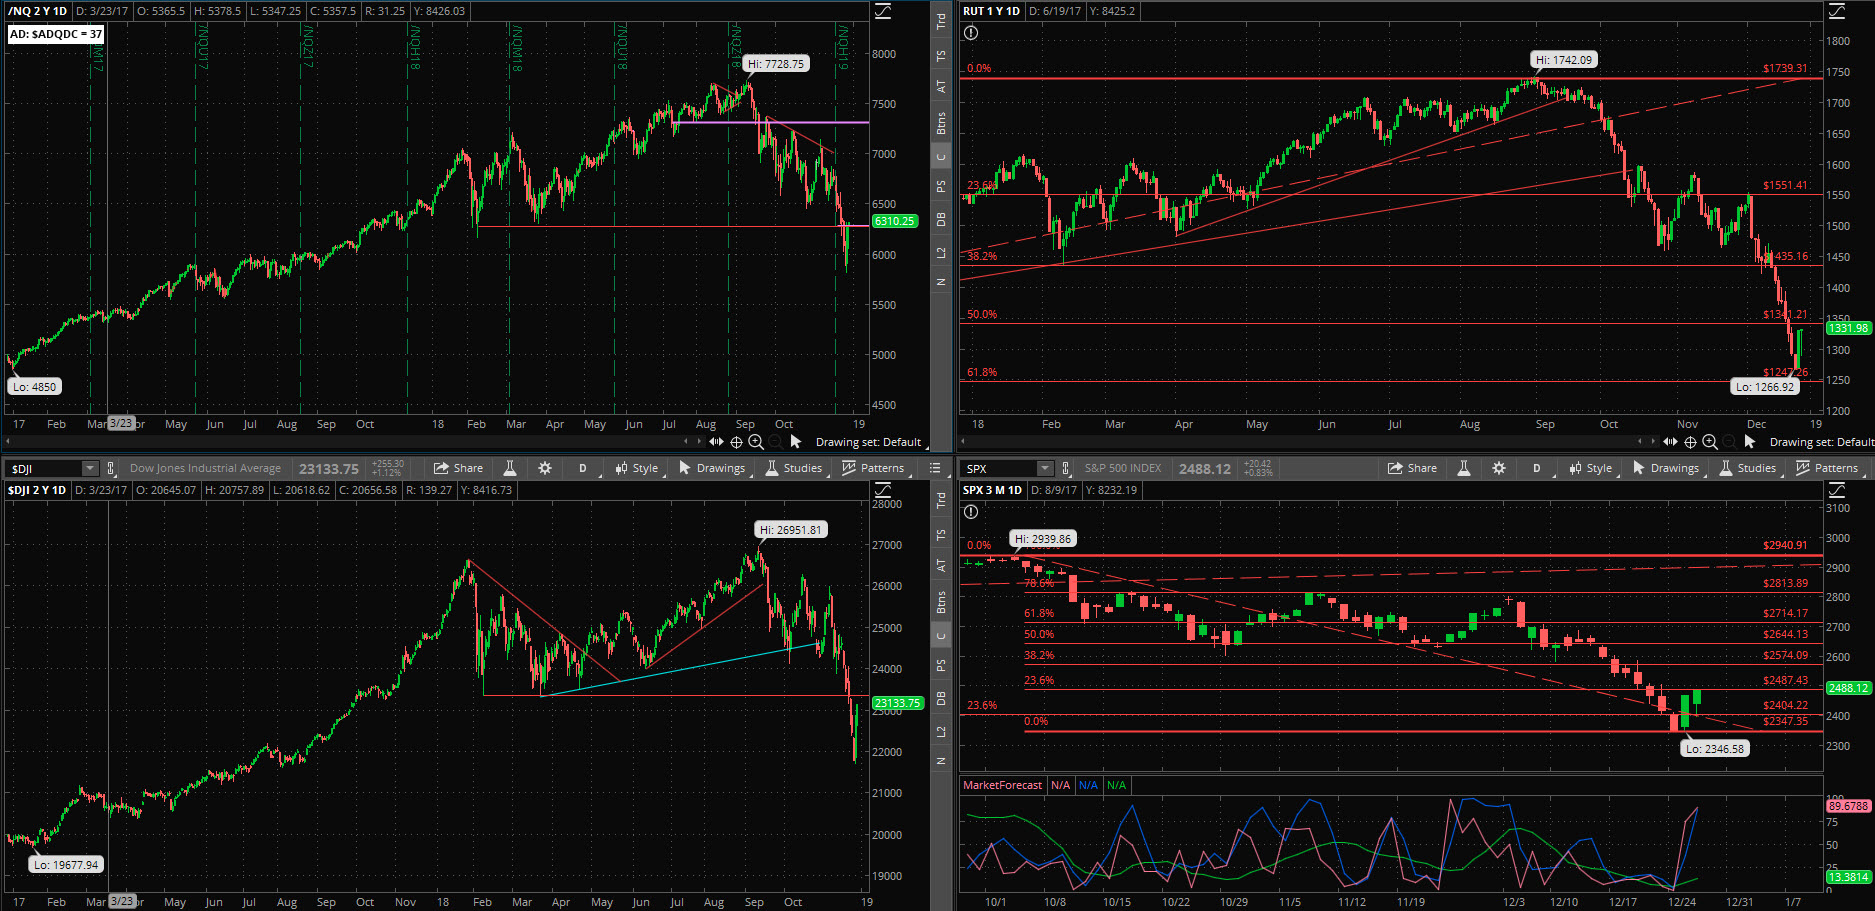
Task: Open the Share menu on the $DJI chart
Action: 458,468
